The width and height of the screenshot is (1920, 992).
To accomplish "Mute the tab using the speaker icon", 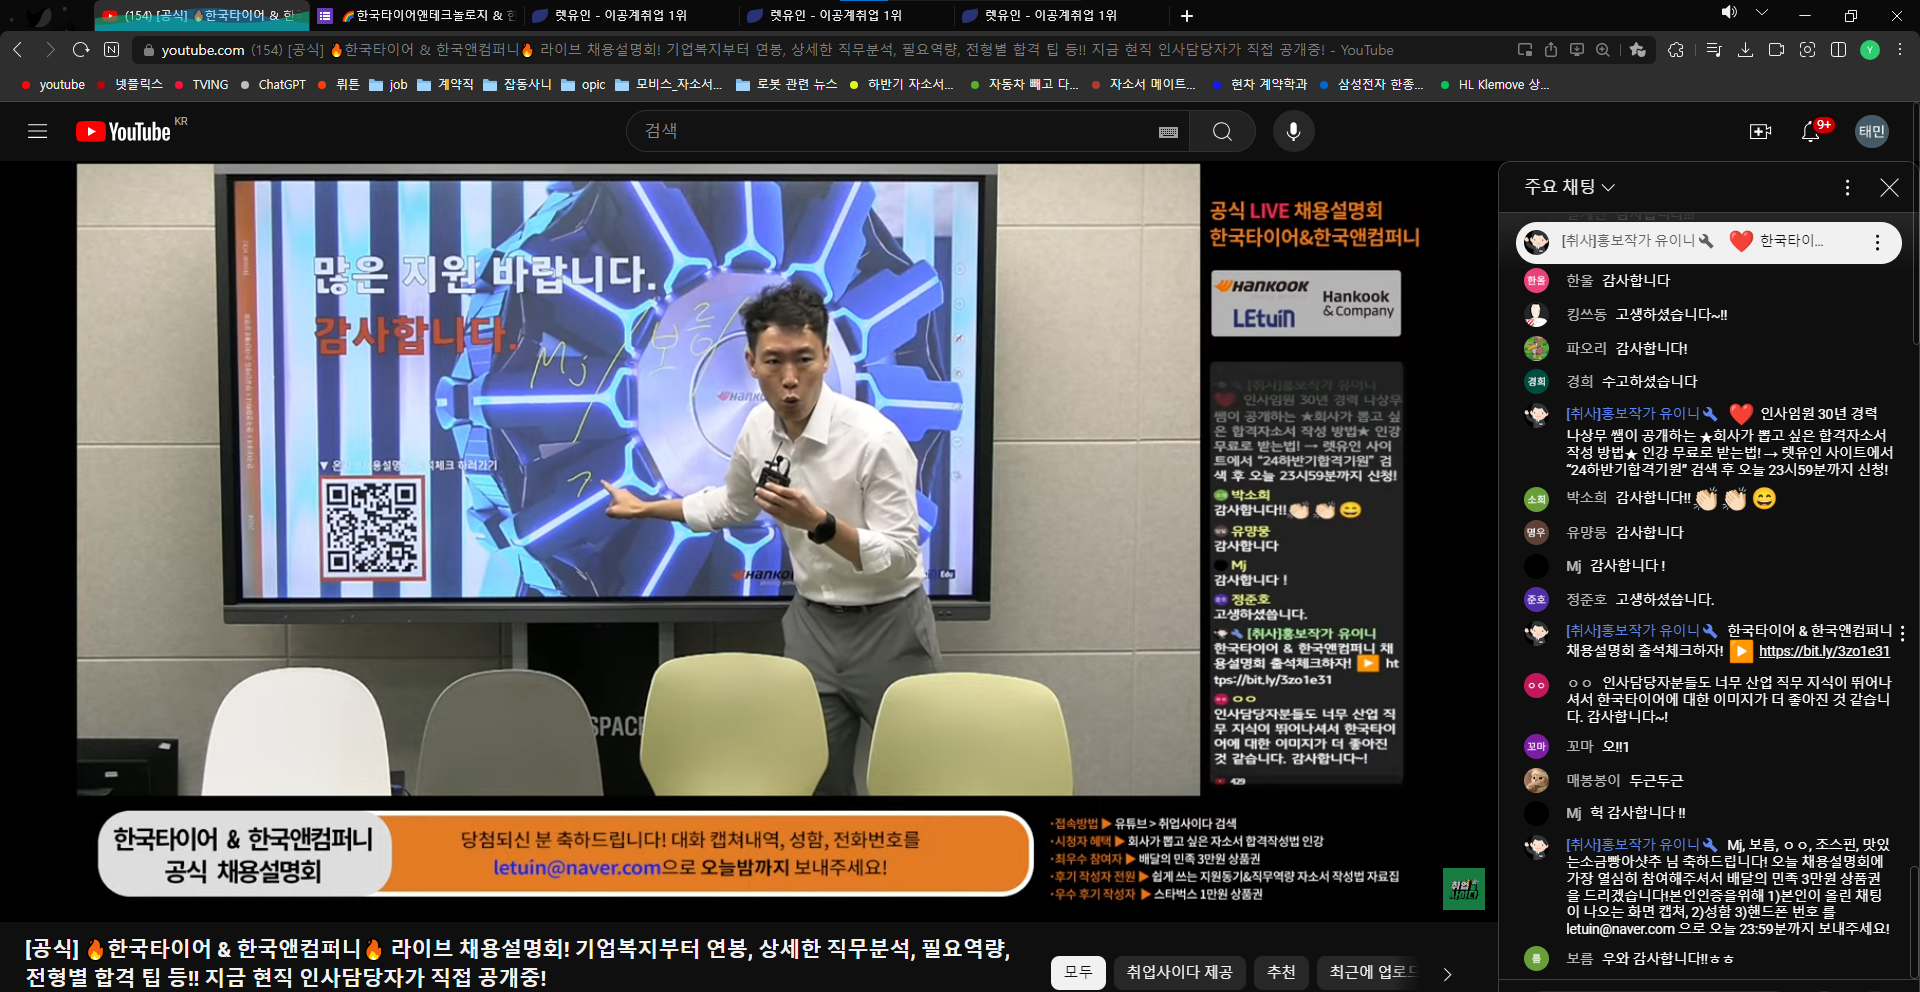I will pyautogui.click(x=1729, y=13).
